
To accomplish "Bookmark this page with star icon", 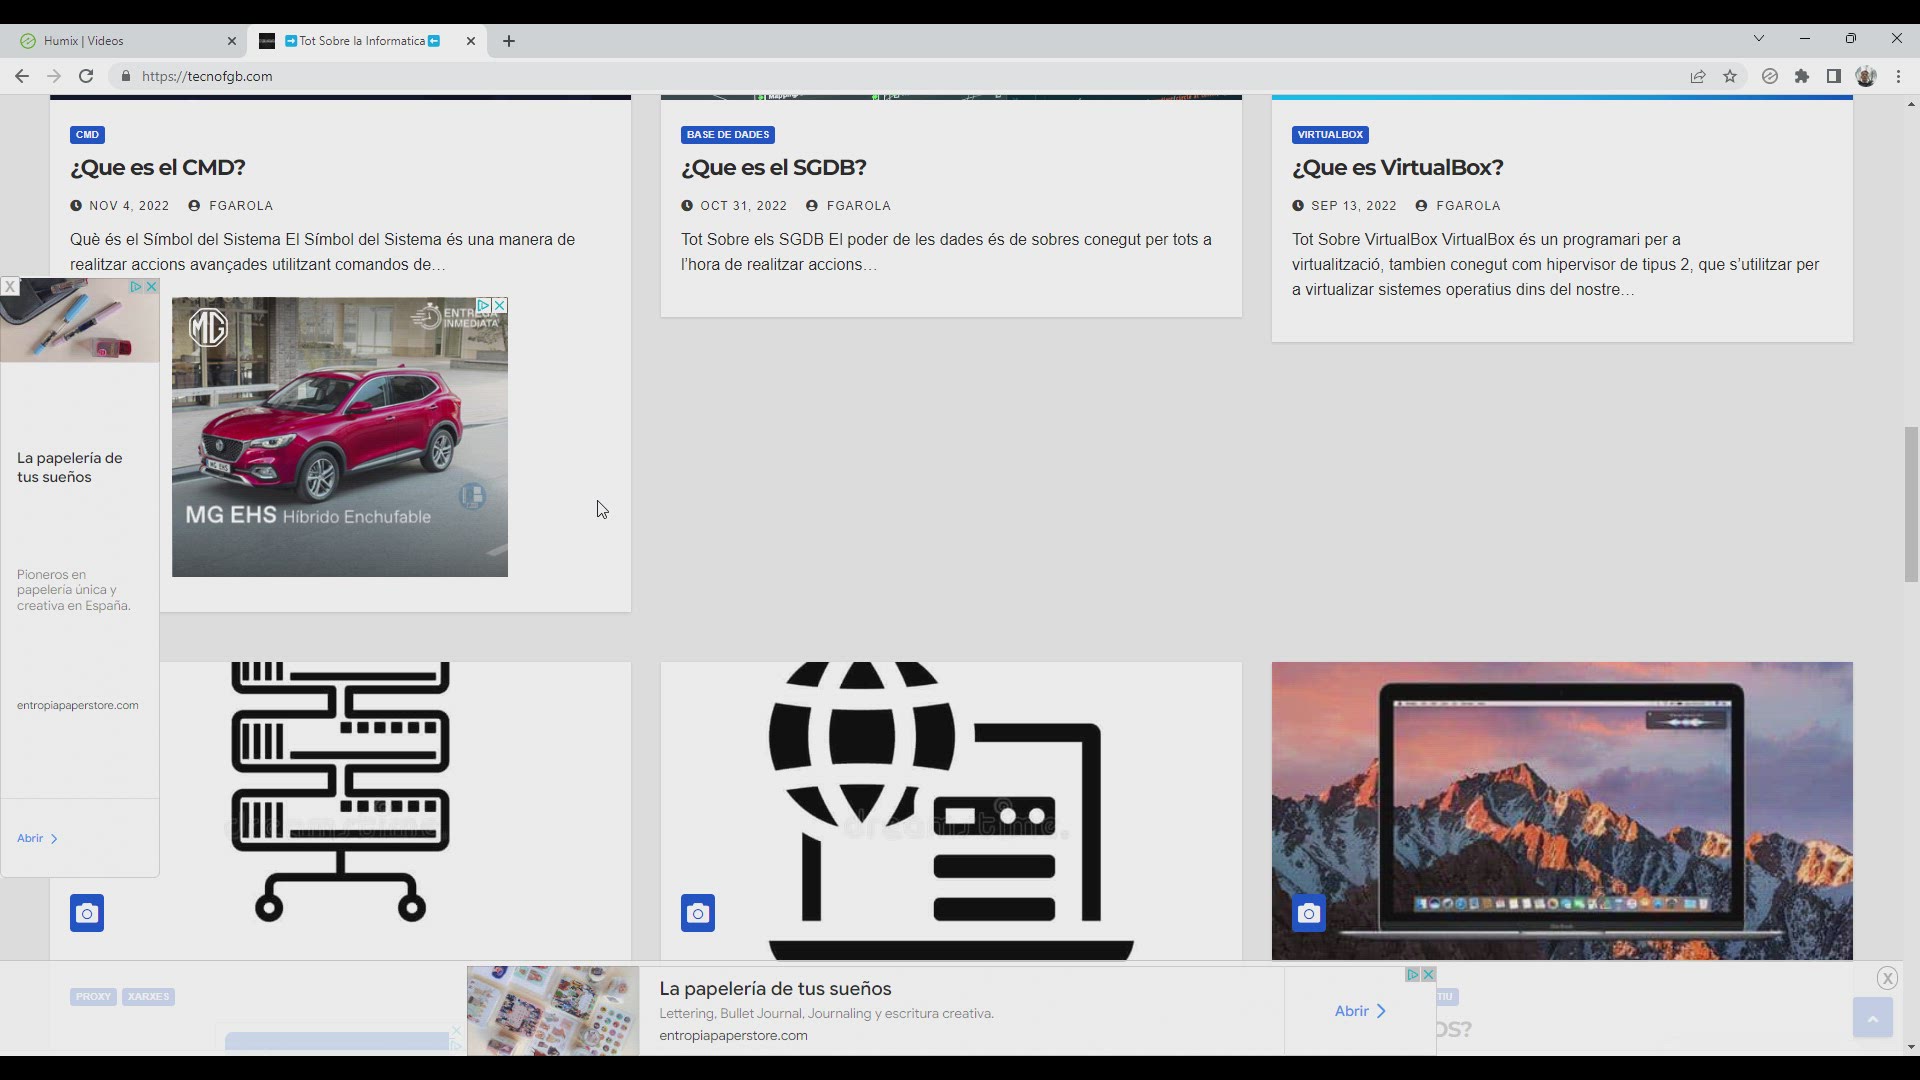I will click(1730, 76).
